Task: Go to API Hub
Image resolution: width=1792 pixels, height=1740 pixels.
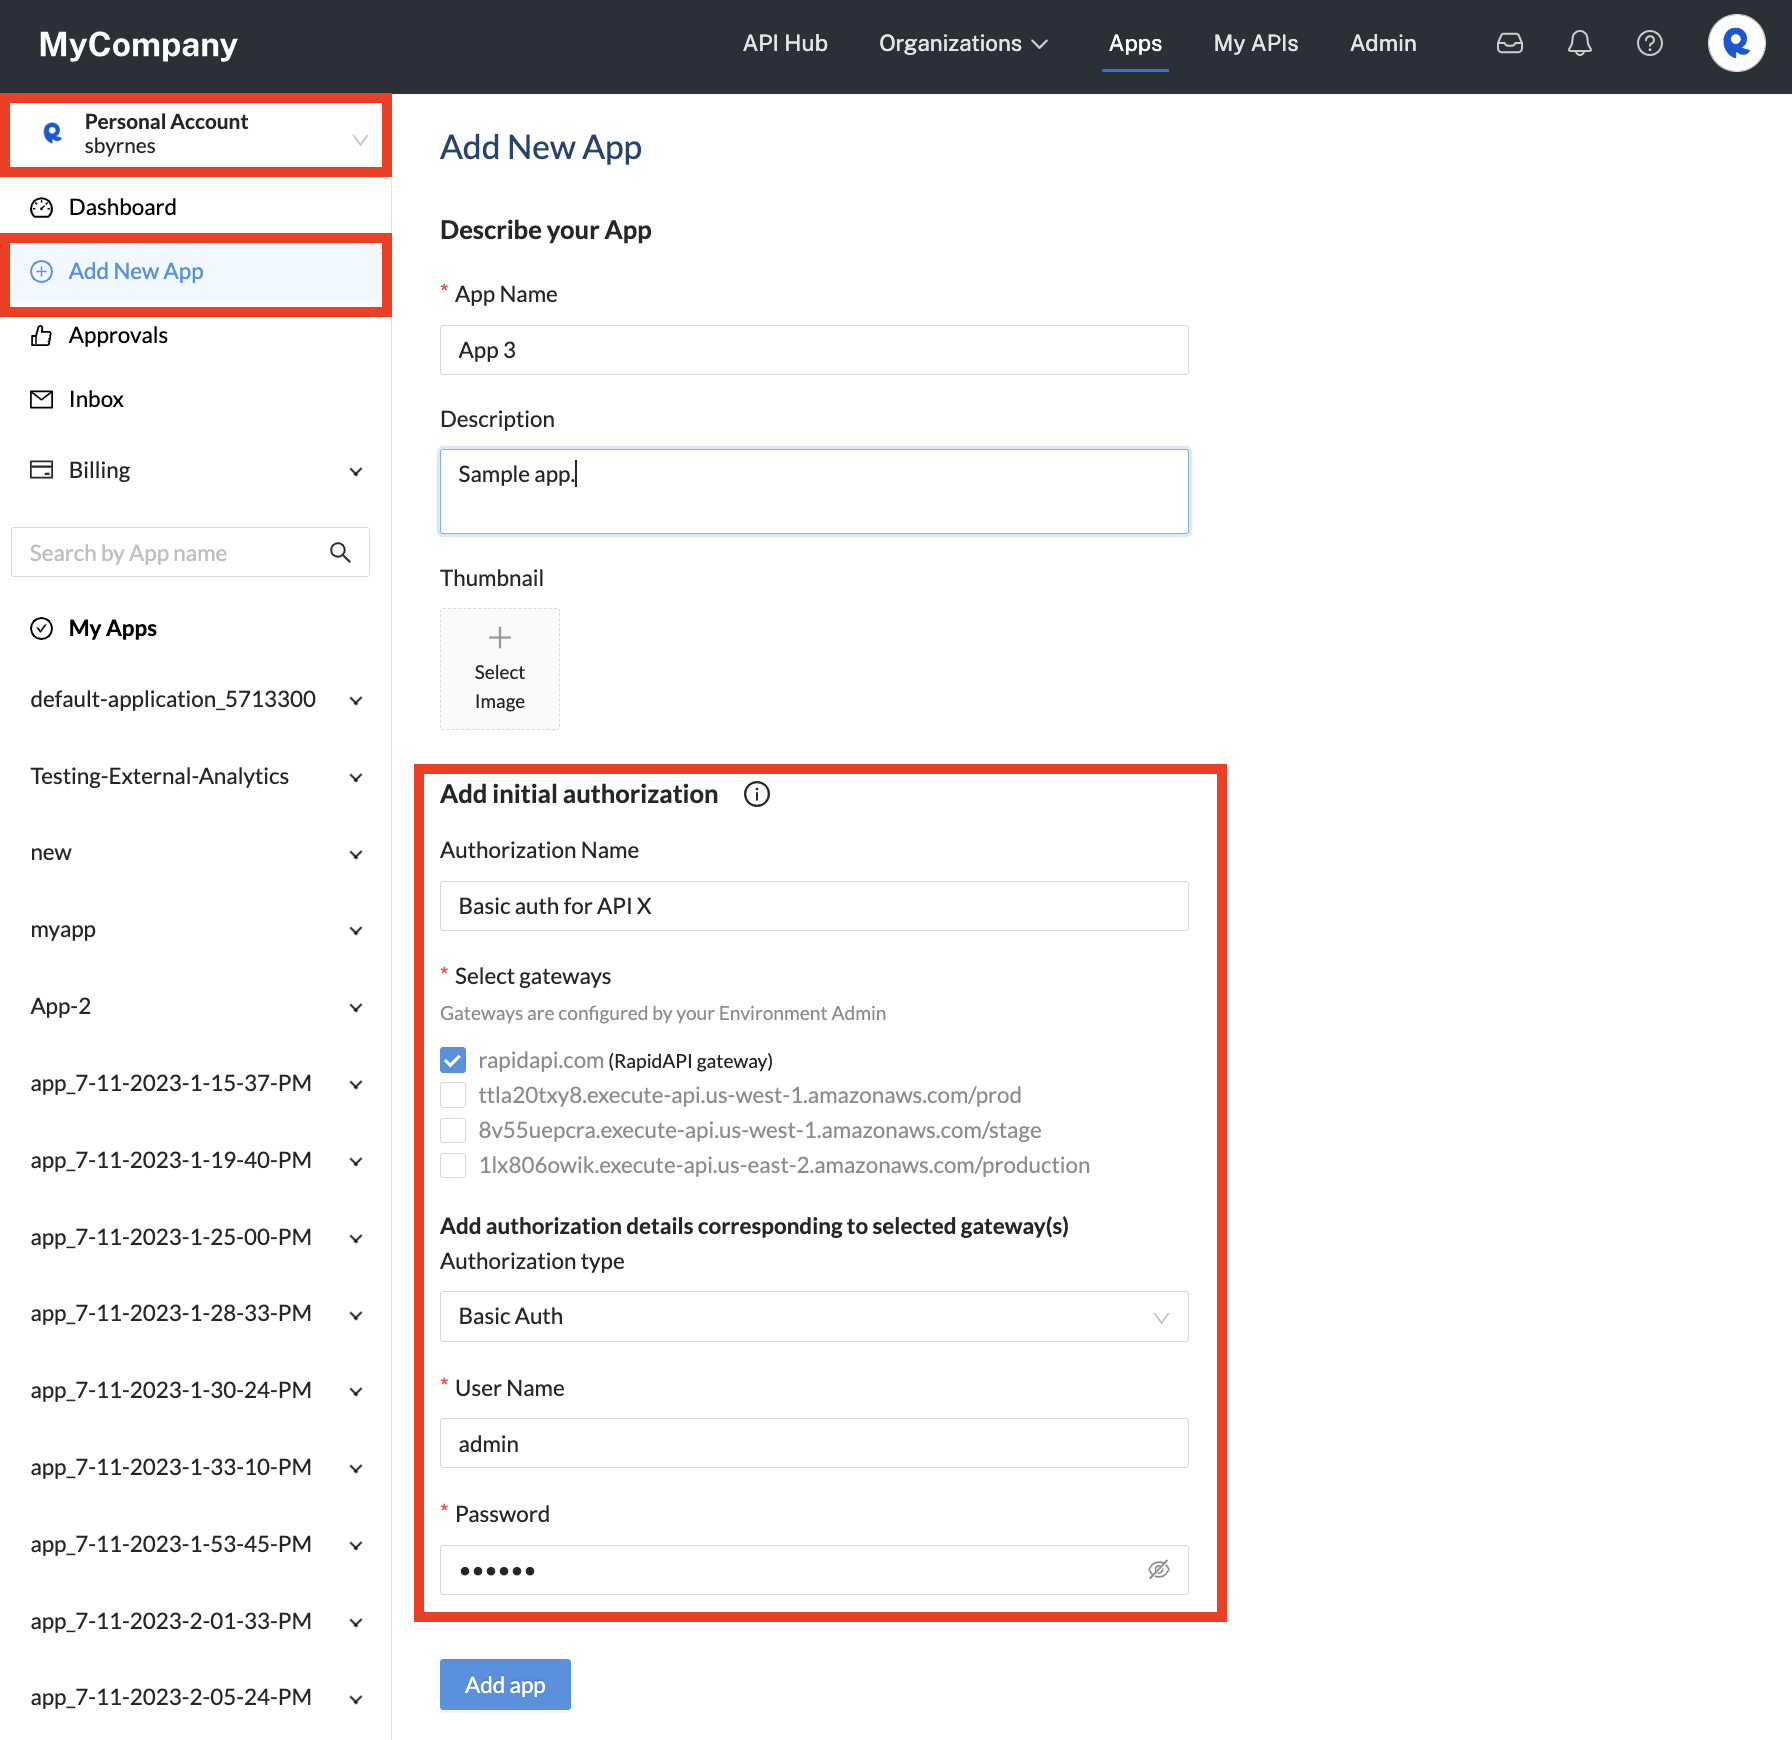Action: pos(785,43)
